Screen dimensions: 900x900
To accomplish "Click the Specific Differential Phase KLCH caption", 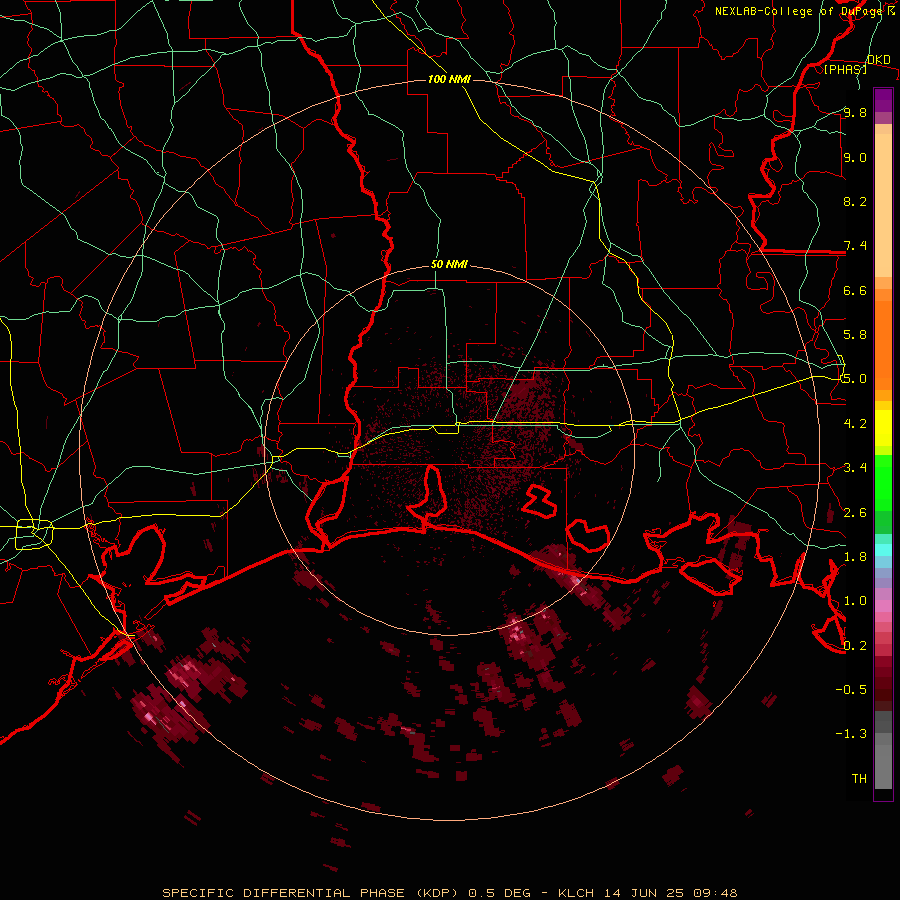I will [x=450, y=893].
